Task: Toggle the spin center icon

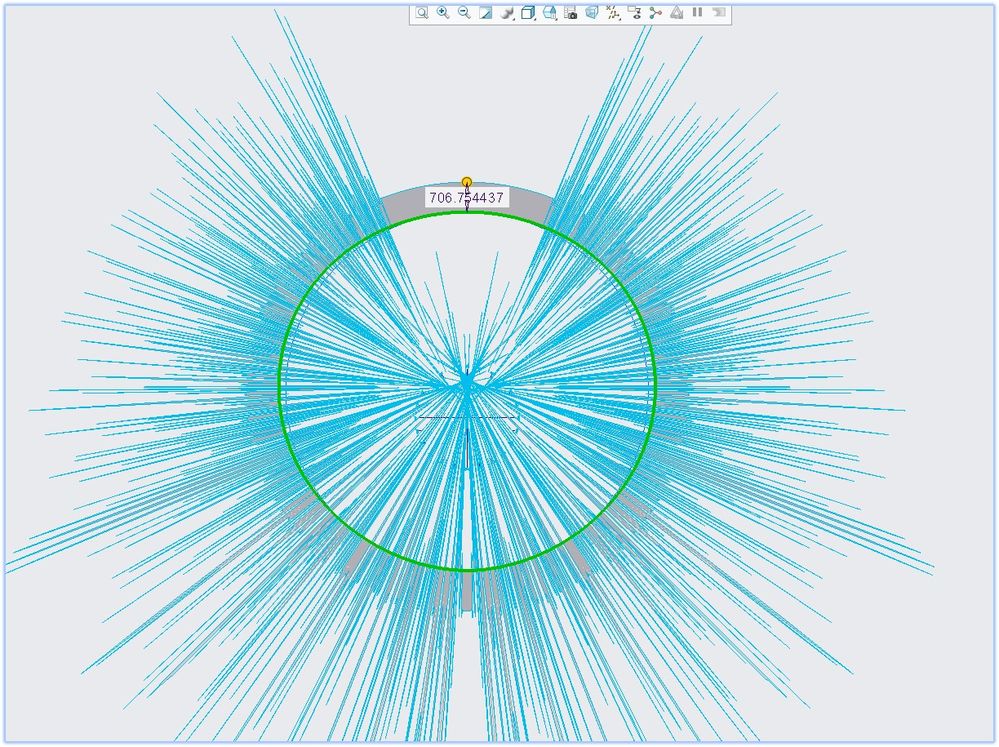Action: pyautogui.click(x=656, y=13)
